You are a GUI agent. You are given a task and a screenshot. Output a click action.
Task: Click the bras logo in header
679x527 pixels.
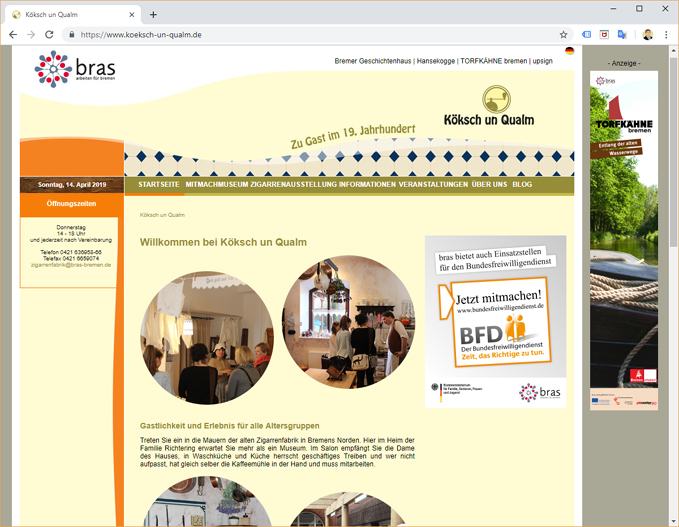tap(74, 69)
